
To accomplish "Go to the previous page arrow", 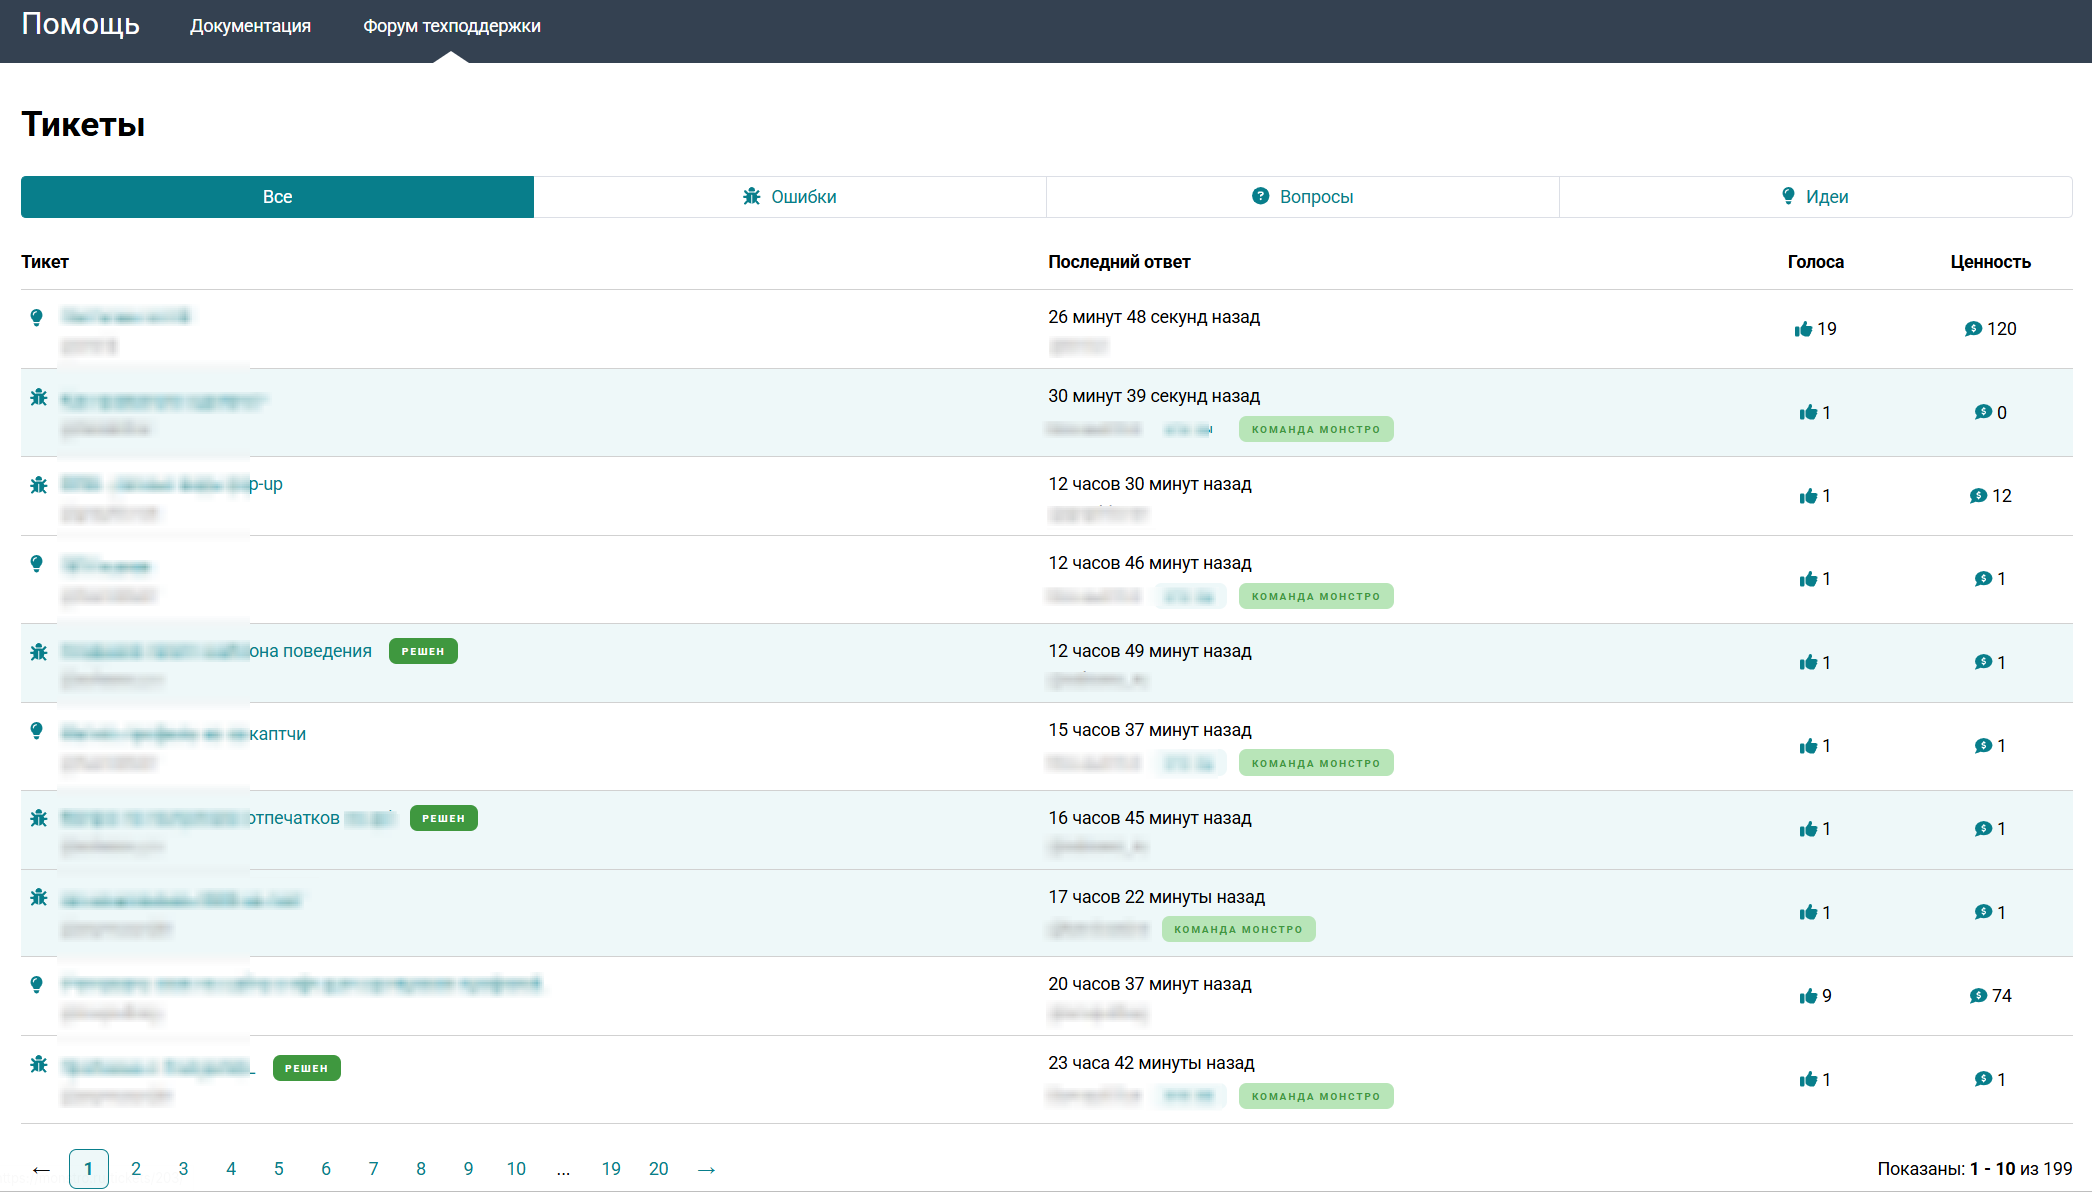I will click(x=41, y=1169).
